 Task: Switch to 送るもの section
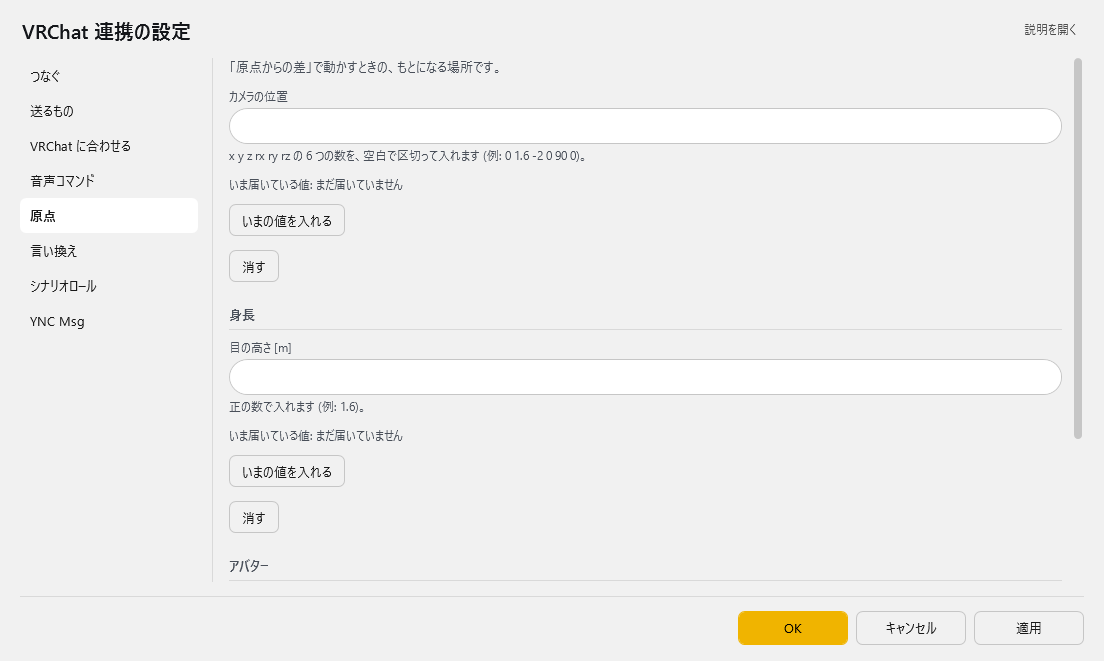(108, 111)
